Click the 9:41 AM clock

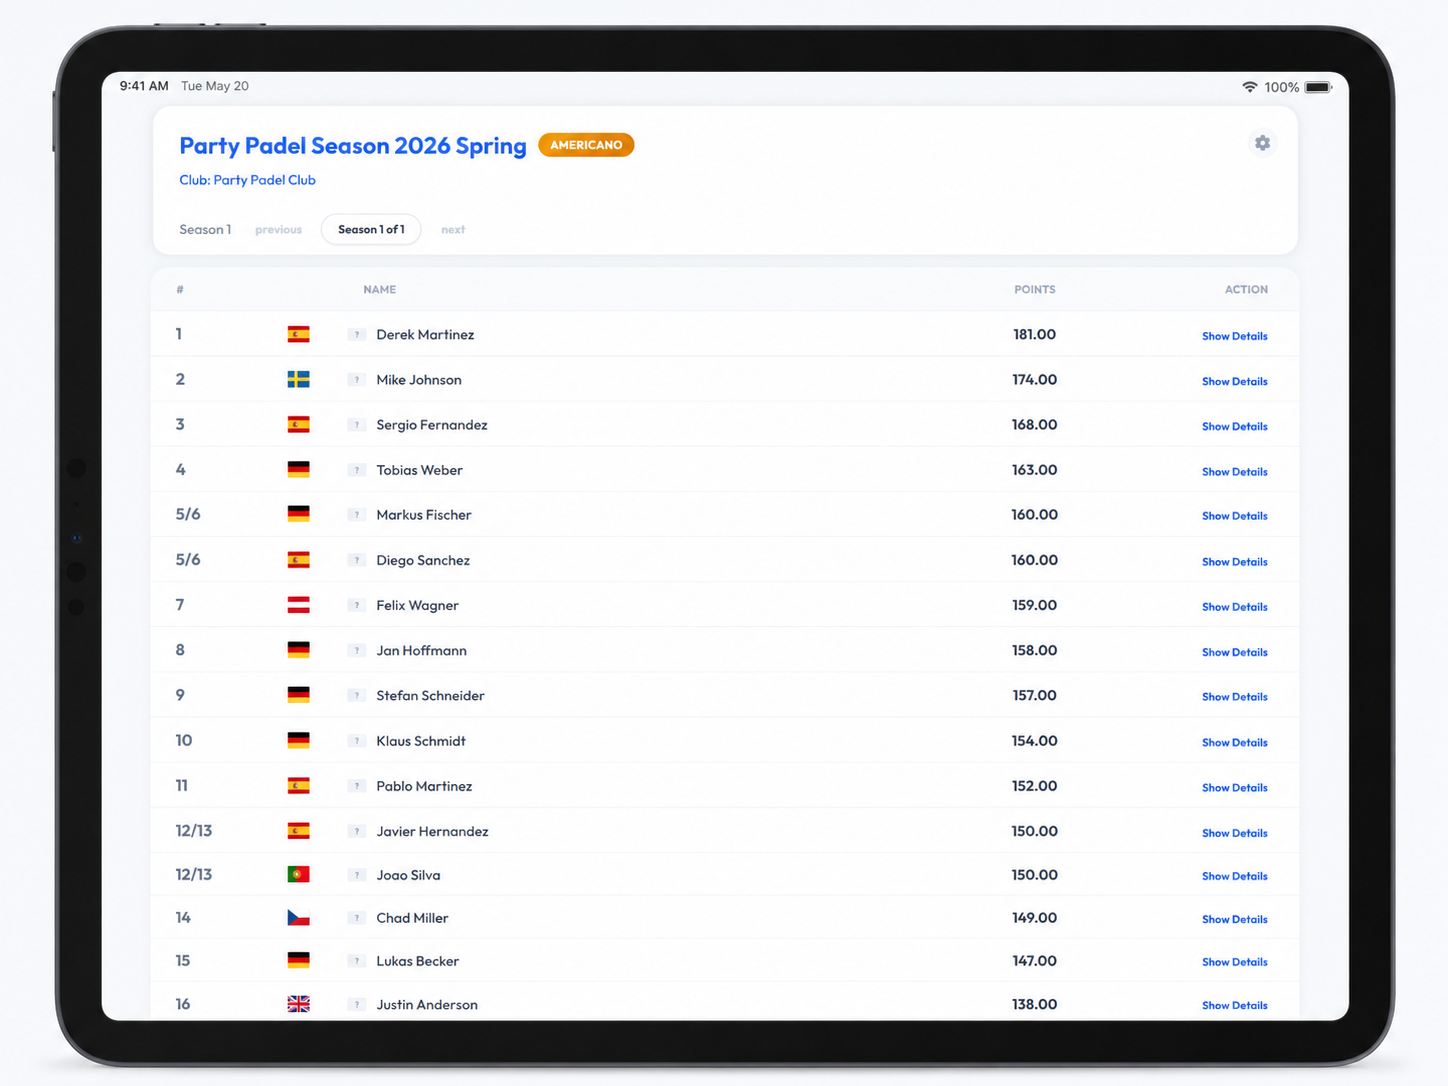pyautogui.click(x=144, y=86)
